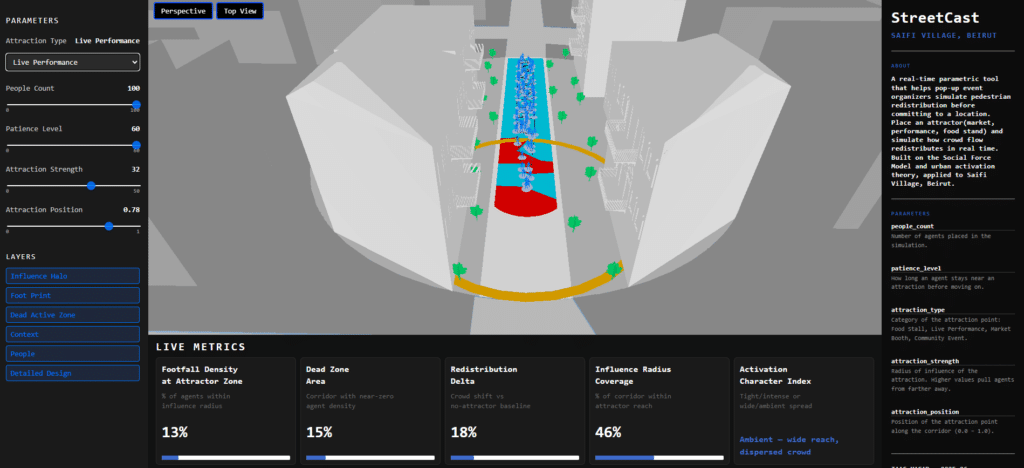This screenshot has height=468, width=1024.
Task: Switch to Perspective view
Action: point(183,11)
